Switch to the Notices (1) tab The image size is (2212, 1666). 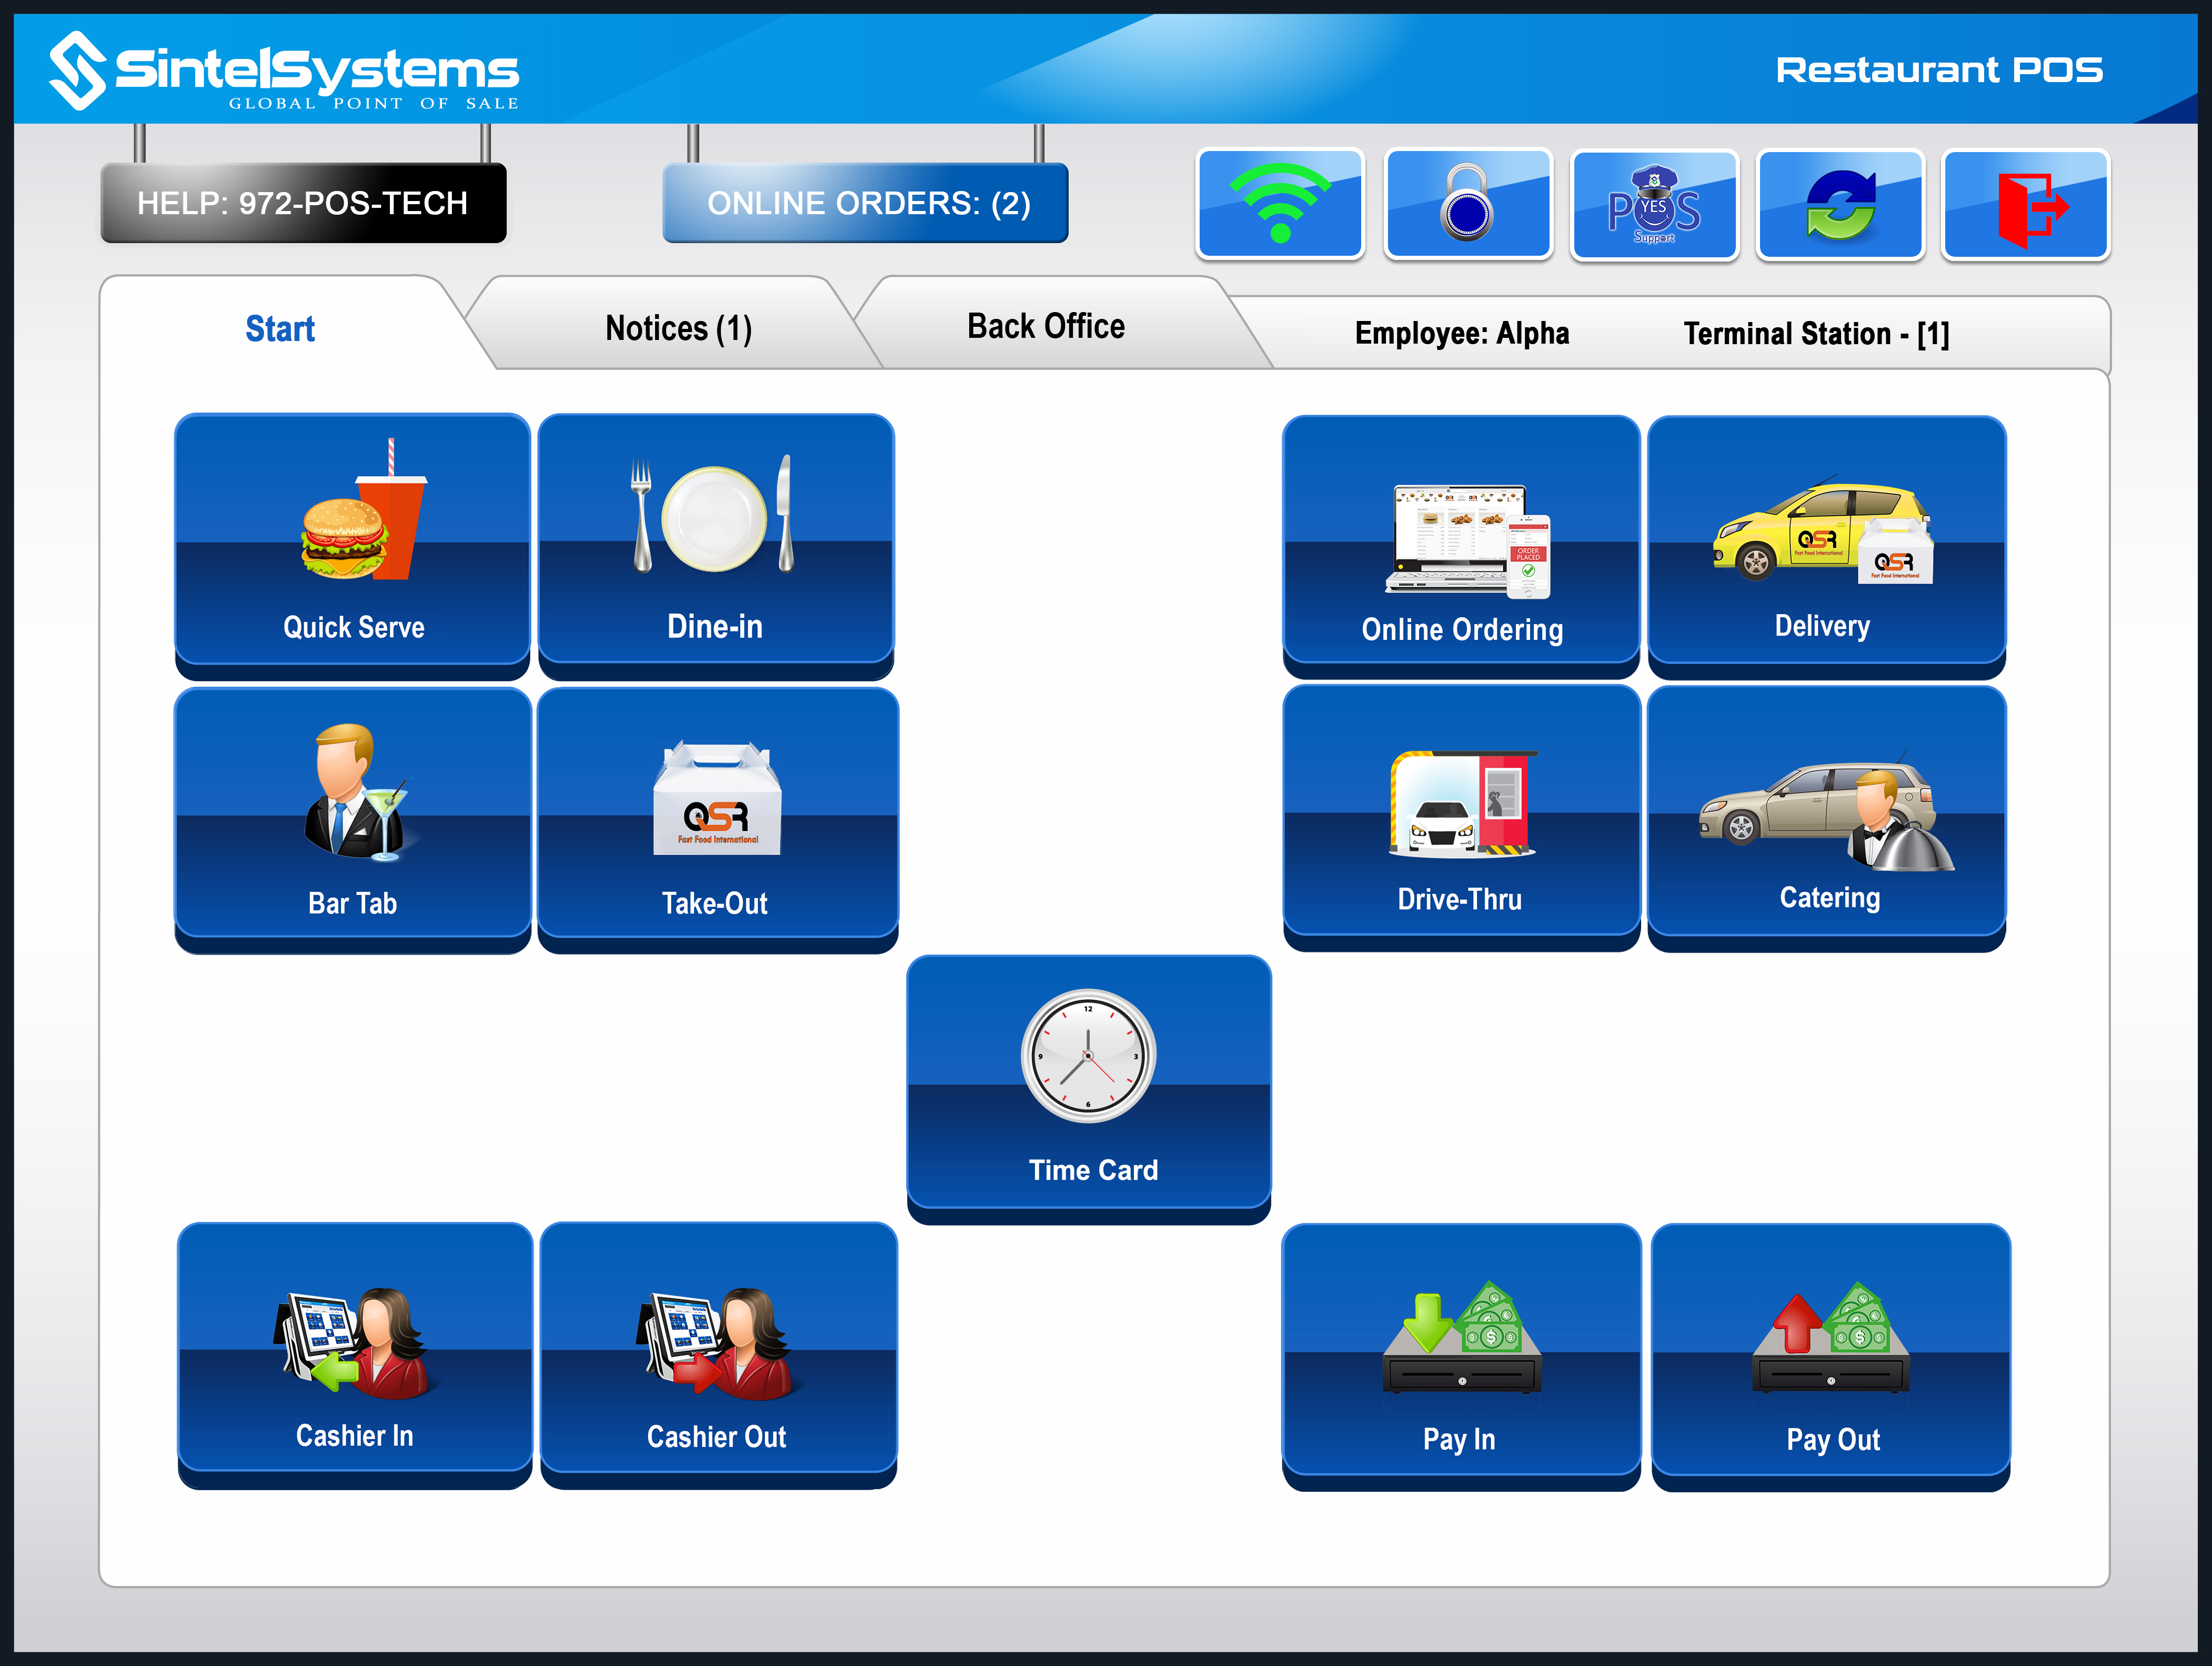click(678, 328)
